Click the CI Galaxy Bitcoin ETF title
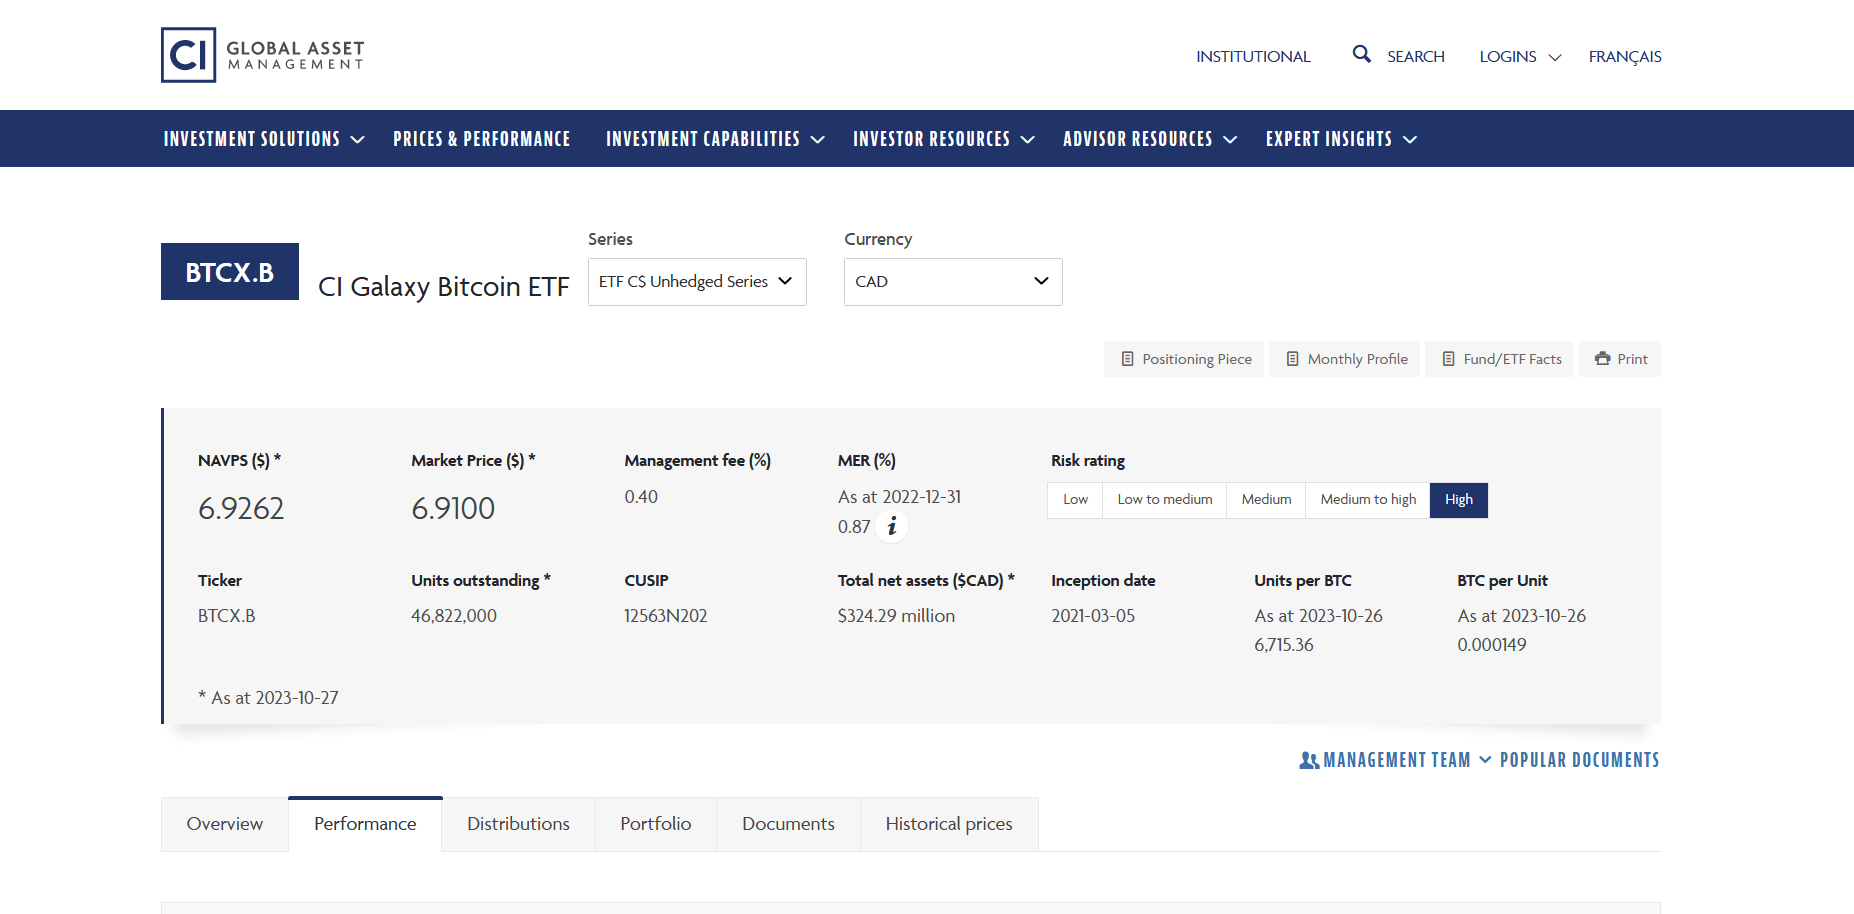This screenshot has width=1854, height=914. coord(444,287)
